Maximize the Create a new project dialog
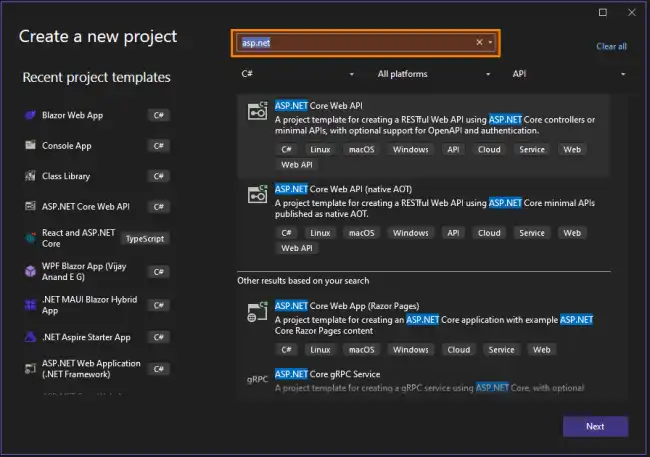 [603, 12]
